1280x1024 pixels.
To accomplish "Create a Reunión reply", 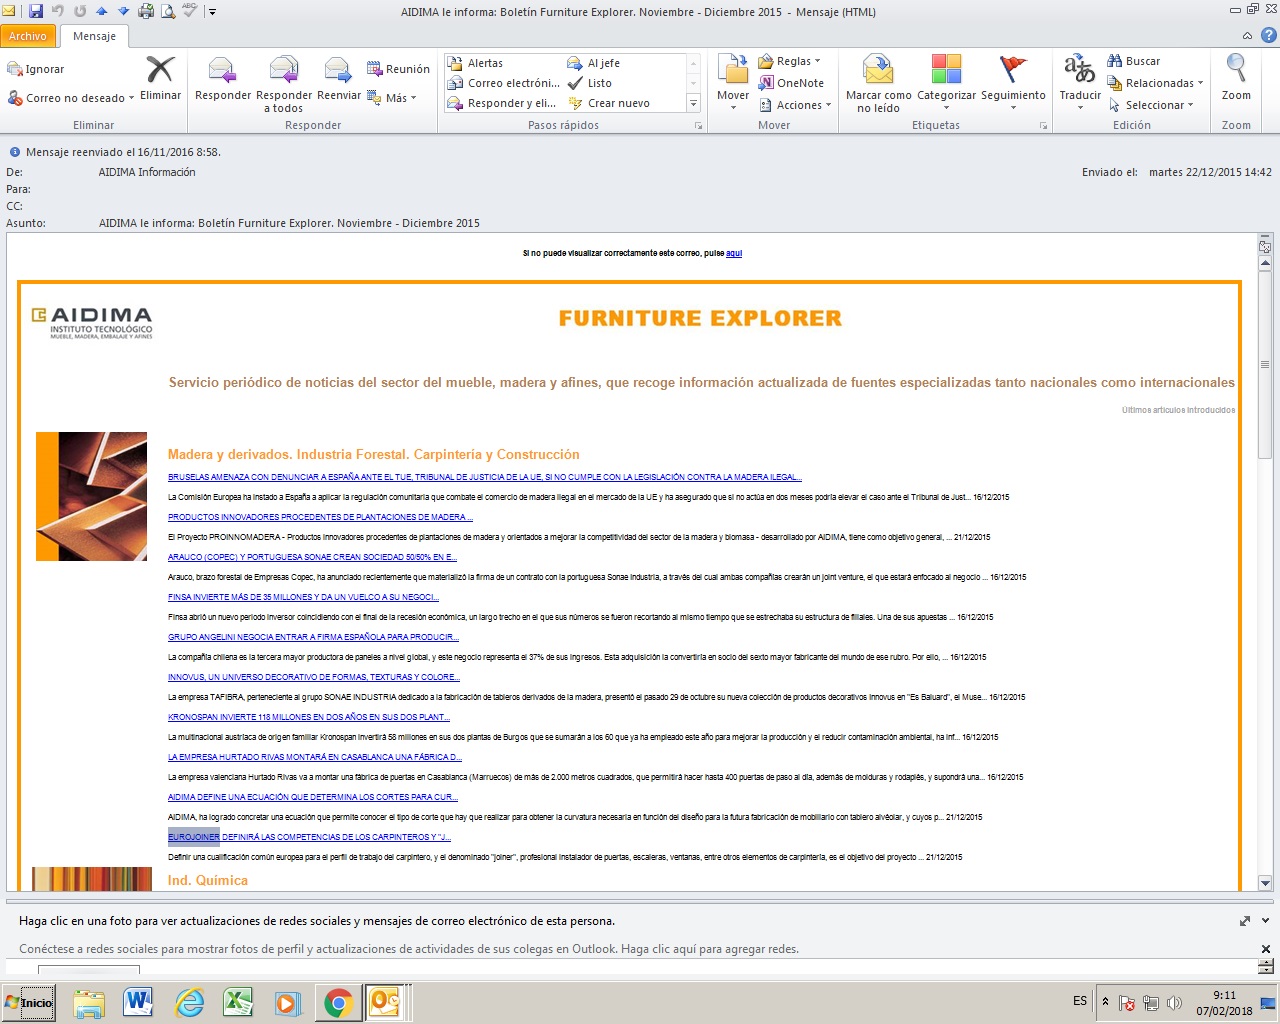I will (x=398, y=69).
